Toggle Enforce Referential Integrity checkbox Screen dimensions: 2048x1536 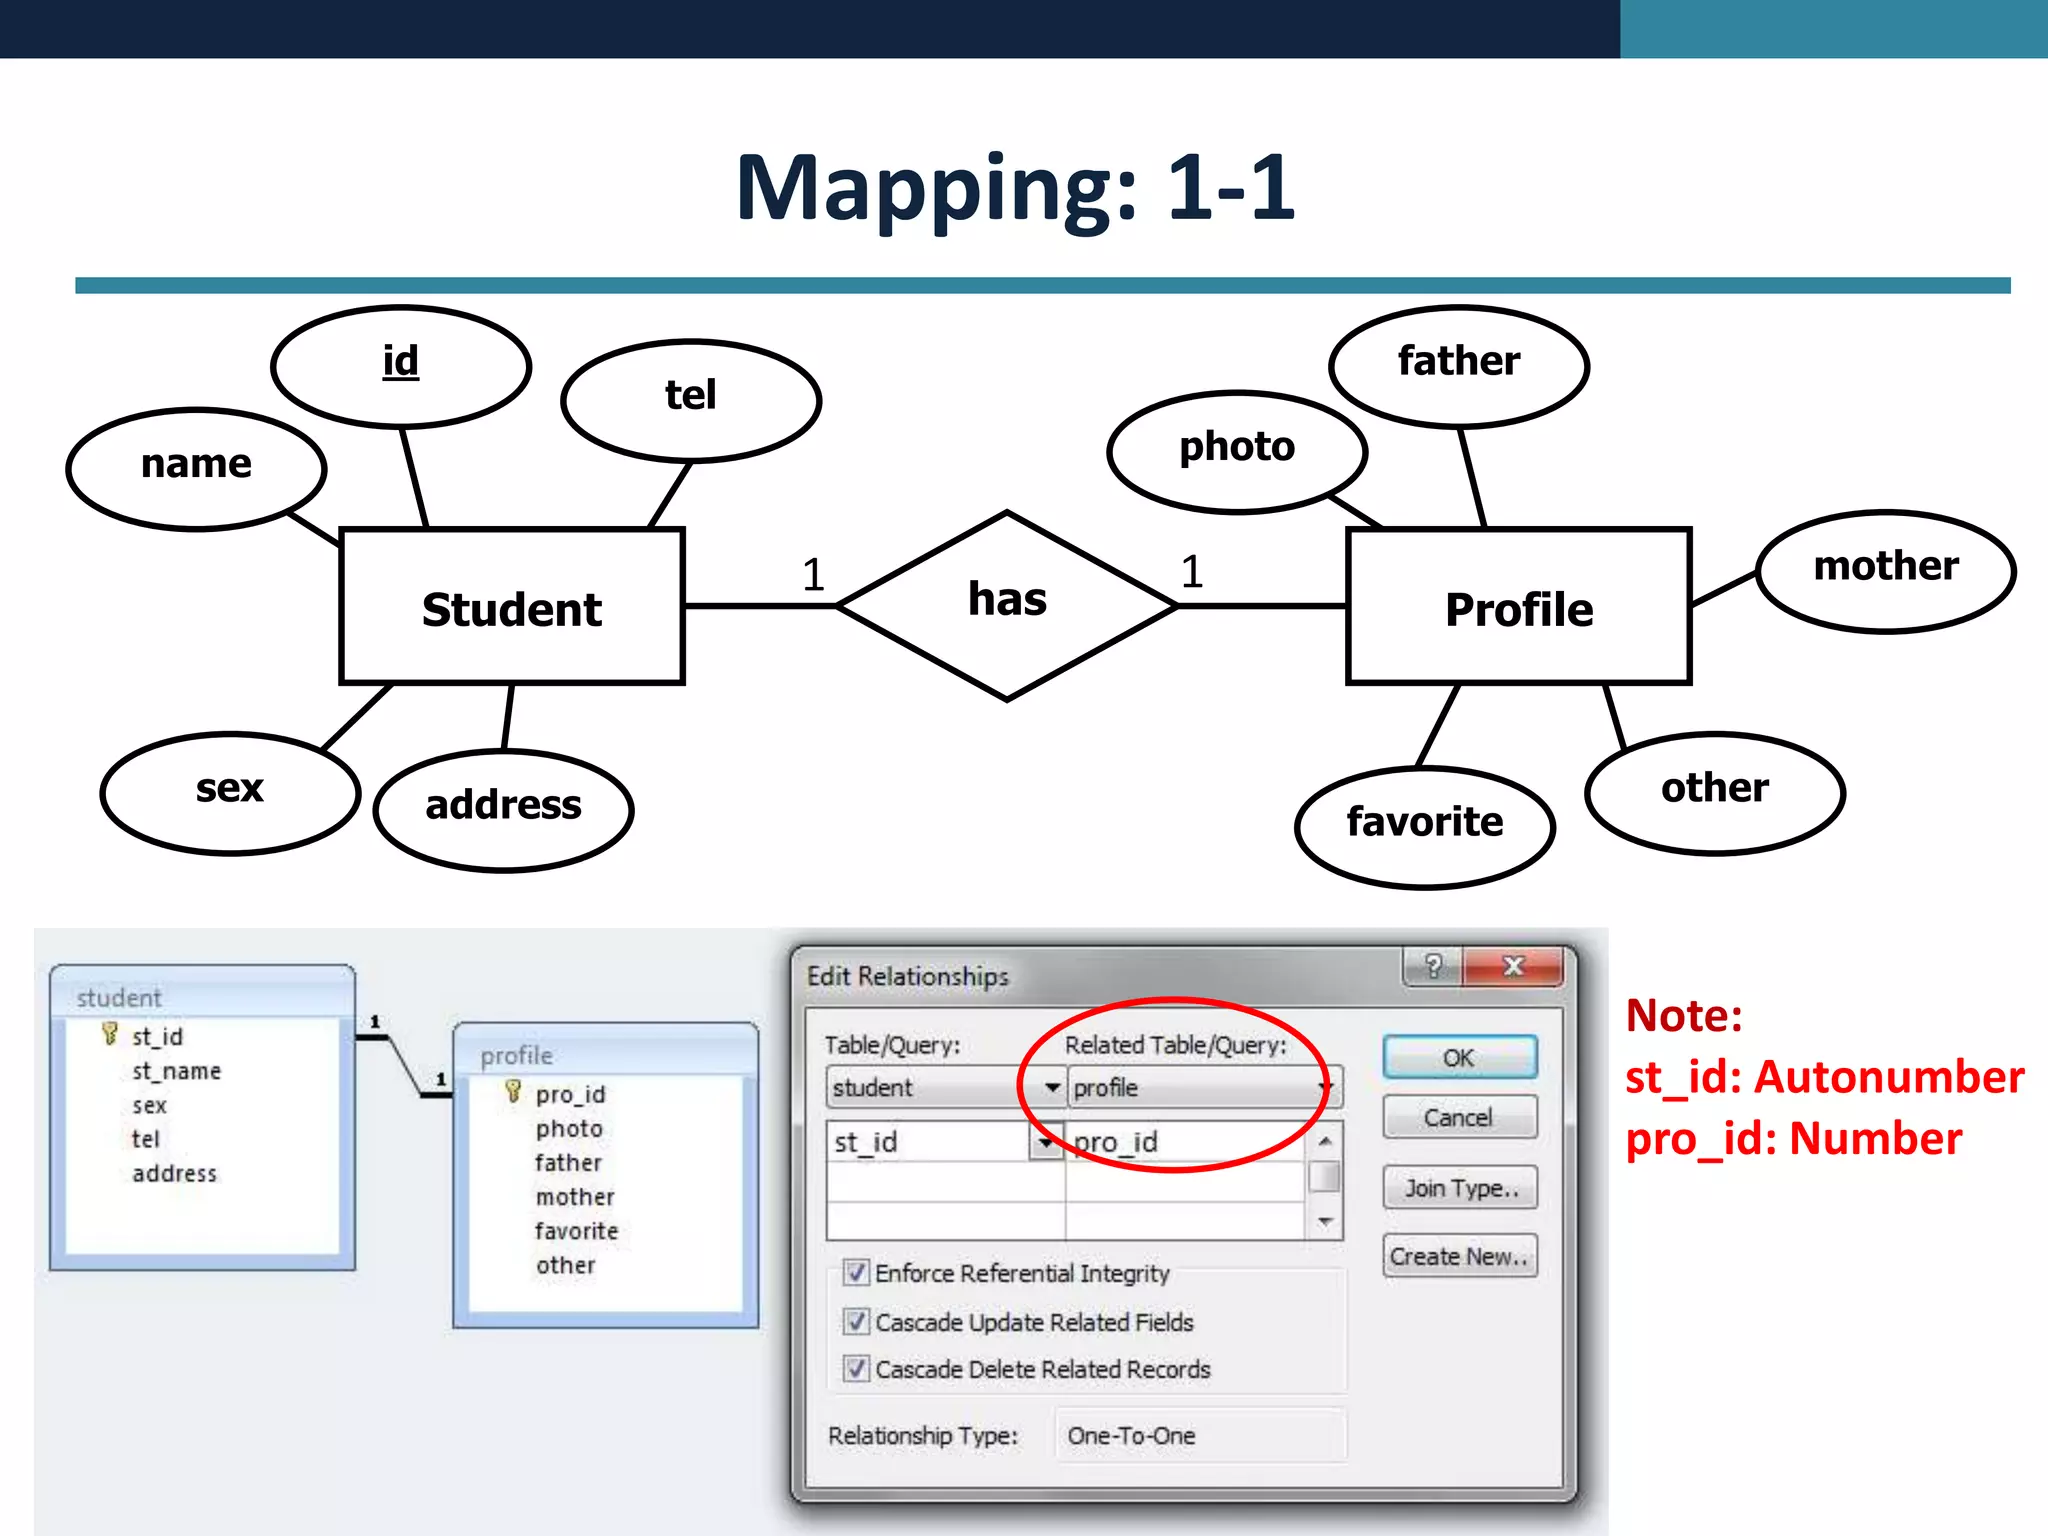(856, 1272)
